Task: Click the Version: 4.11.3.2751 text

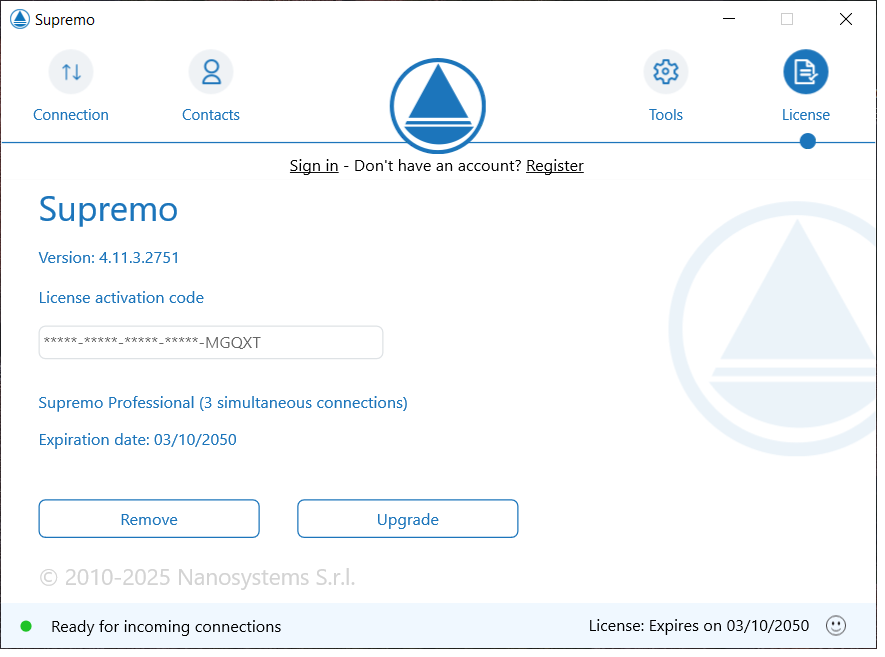Action: pyautogui.click(x=109, y=258)
